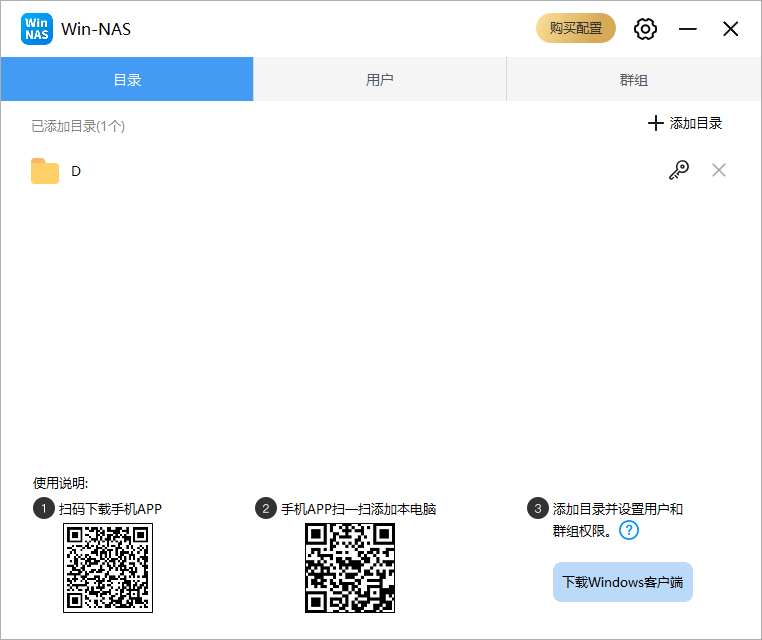Switch to the 目录 tab
Viewport: 762px width, 640px height.
pos(127,80)
